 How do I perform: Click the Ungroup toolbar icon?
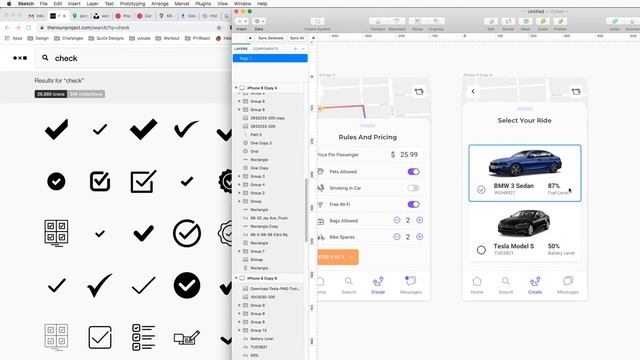(436, 21)
